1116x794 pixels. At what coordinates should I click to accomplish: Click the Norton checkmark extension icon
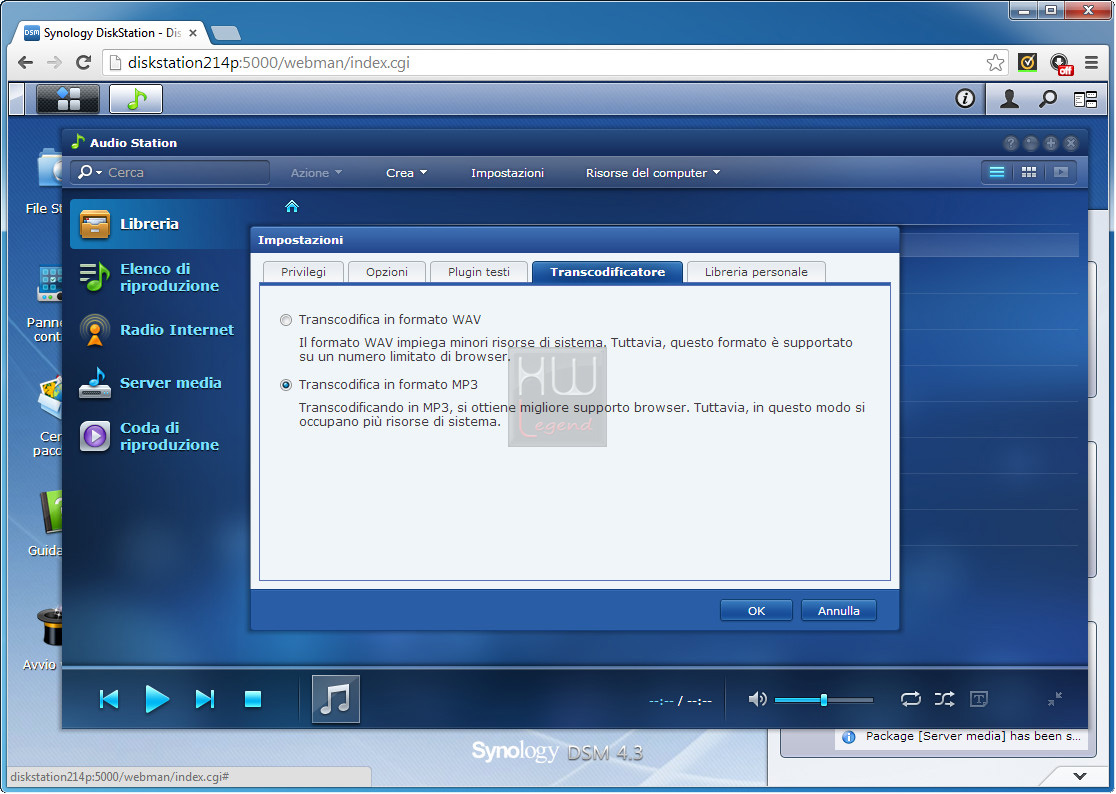point(1027,63)
